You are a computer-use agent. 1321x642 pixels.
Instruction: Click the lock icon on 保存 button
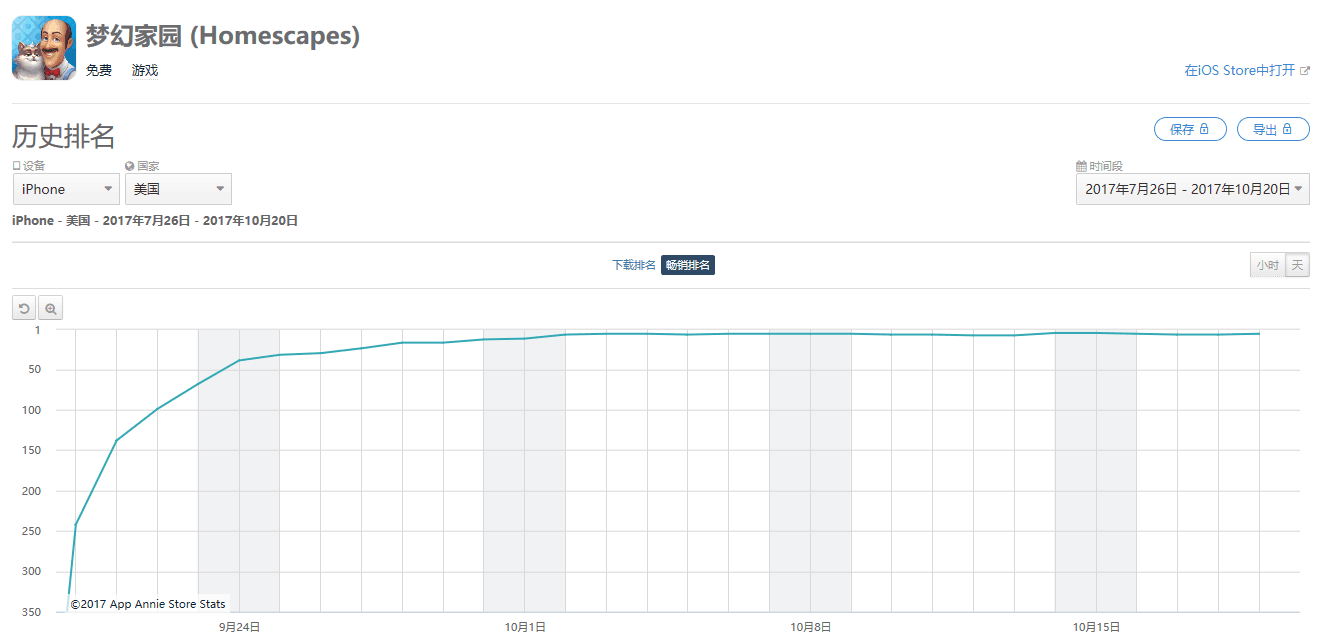coord(1205,129)
